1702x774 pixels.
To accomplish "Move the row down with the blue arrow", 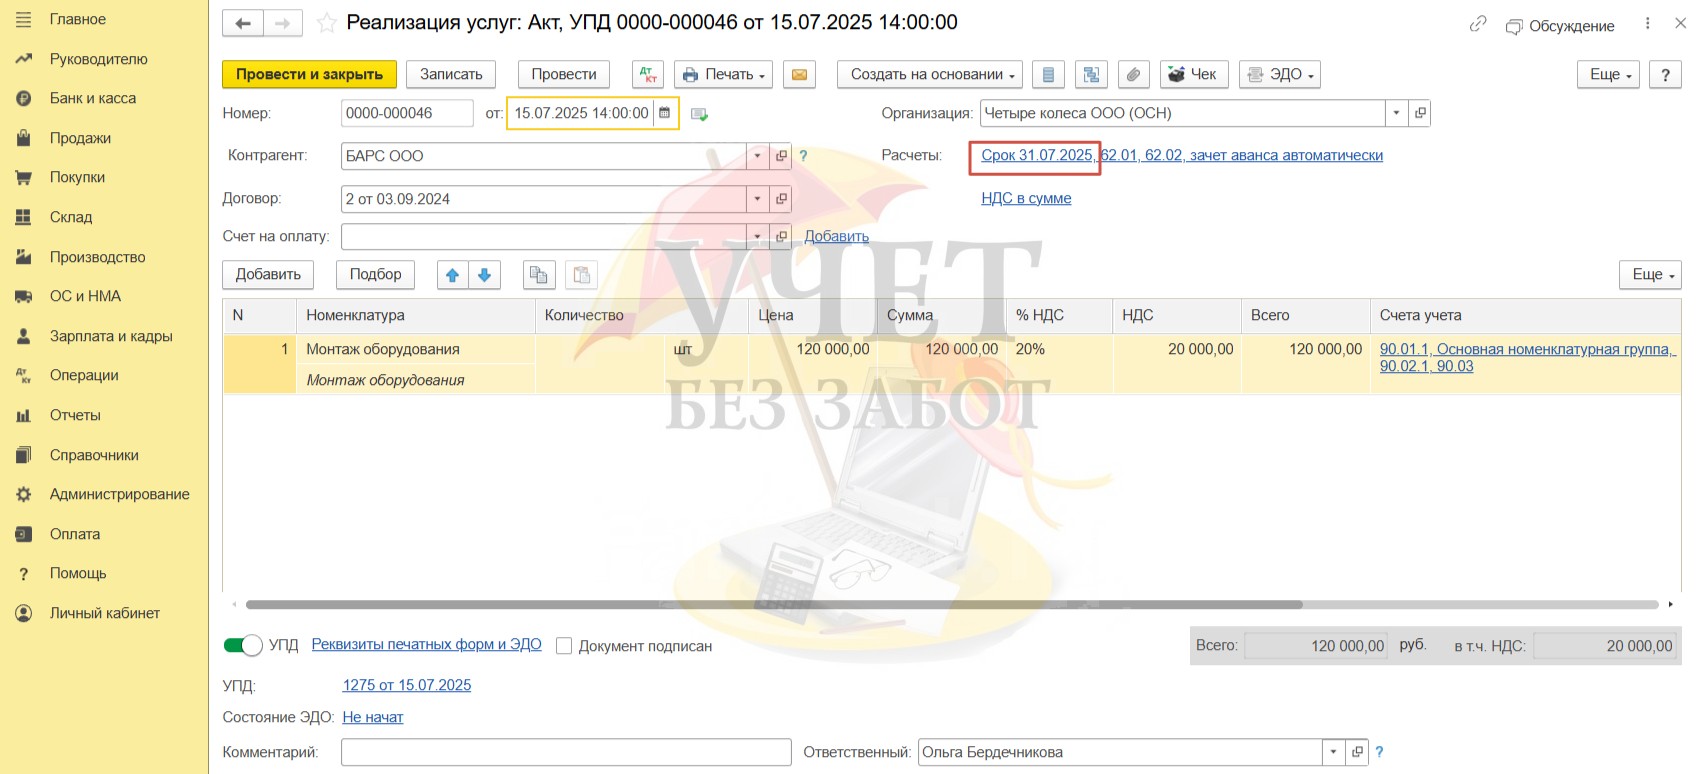I will pyautogui.click(x=485, y=275).
